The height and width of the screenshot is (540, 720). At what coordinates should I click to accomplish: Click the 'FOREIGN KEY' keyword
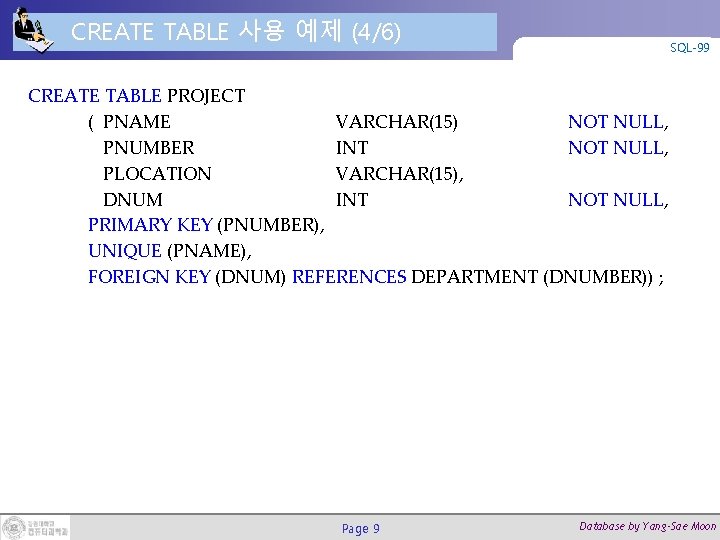point(149,277)
